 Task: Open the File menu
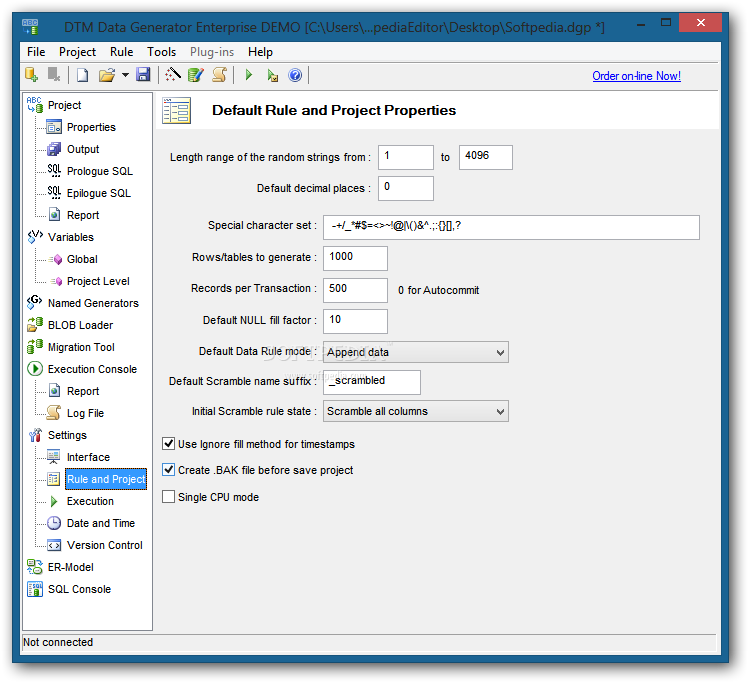[36, 52]
